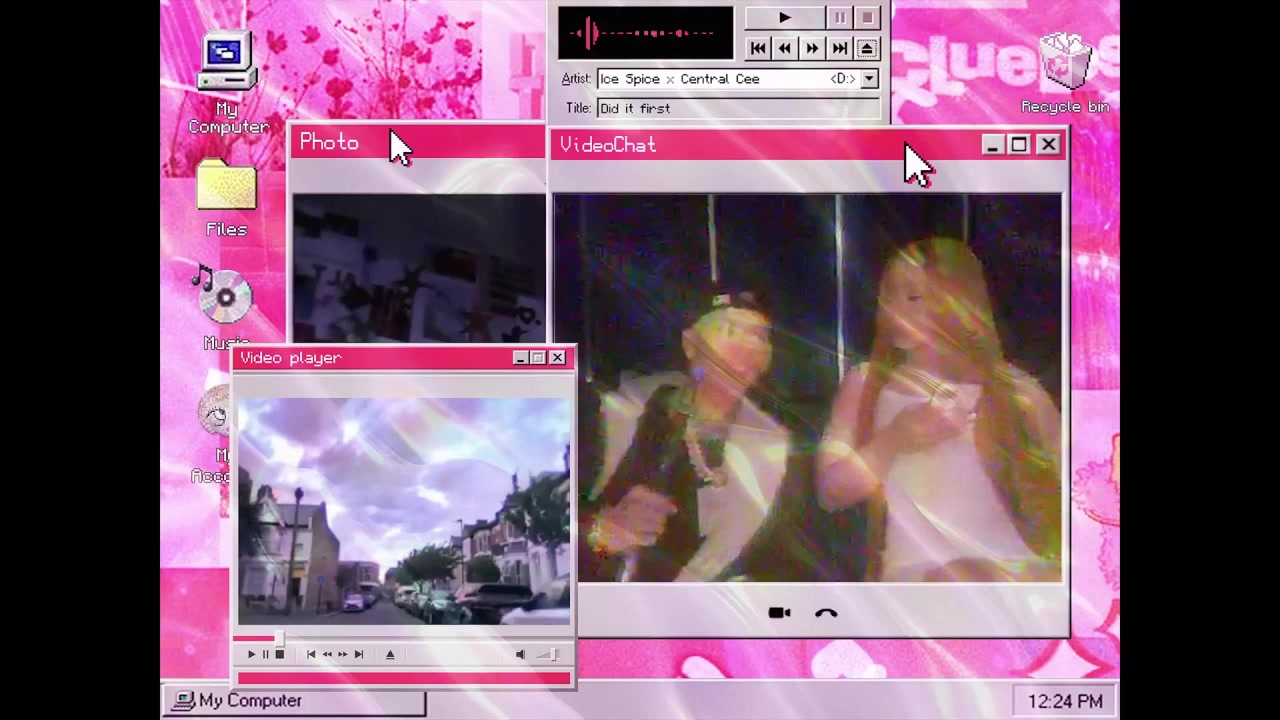Image resolution: width=1280 pixels, height=720 pixels.
Task: Minimize the Video player window
Action: pyautogui.click(x=520, y=358)
